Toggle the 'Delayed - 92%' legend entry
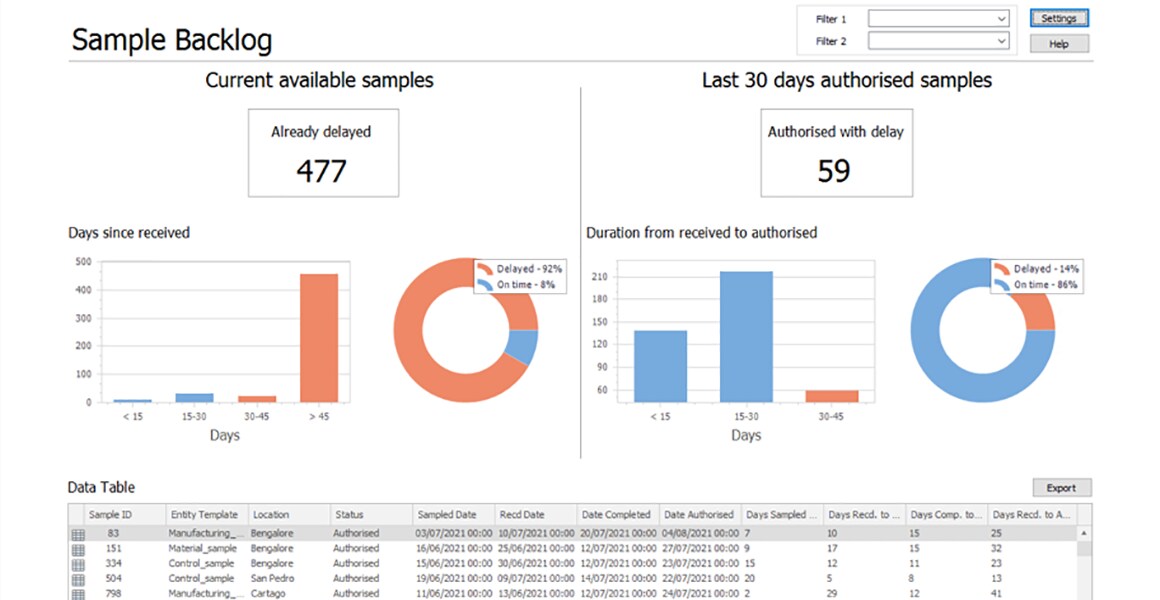1160x600 pixels. tap(530, 268)
